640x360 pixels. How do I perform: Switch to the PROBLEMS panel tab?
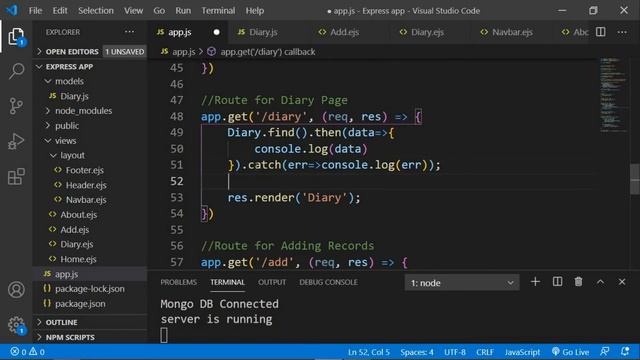[x=178, y=282]
